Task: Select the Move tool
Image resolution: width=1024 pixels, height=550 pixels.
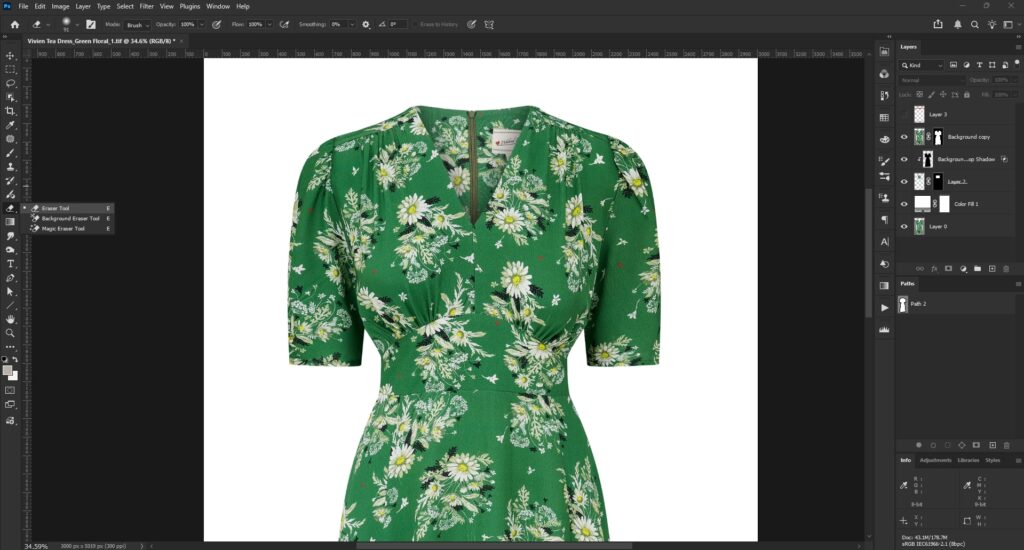Action: click(10, 56)
